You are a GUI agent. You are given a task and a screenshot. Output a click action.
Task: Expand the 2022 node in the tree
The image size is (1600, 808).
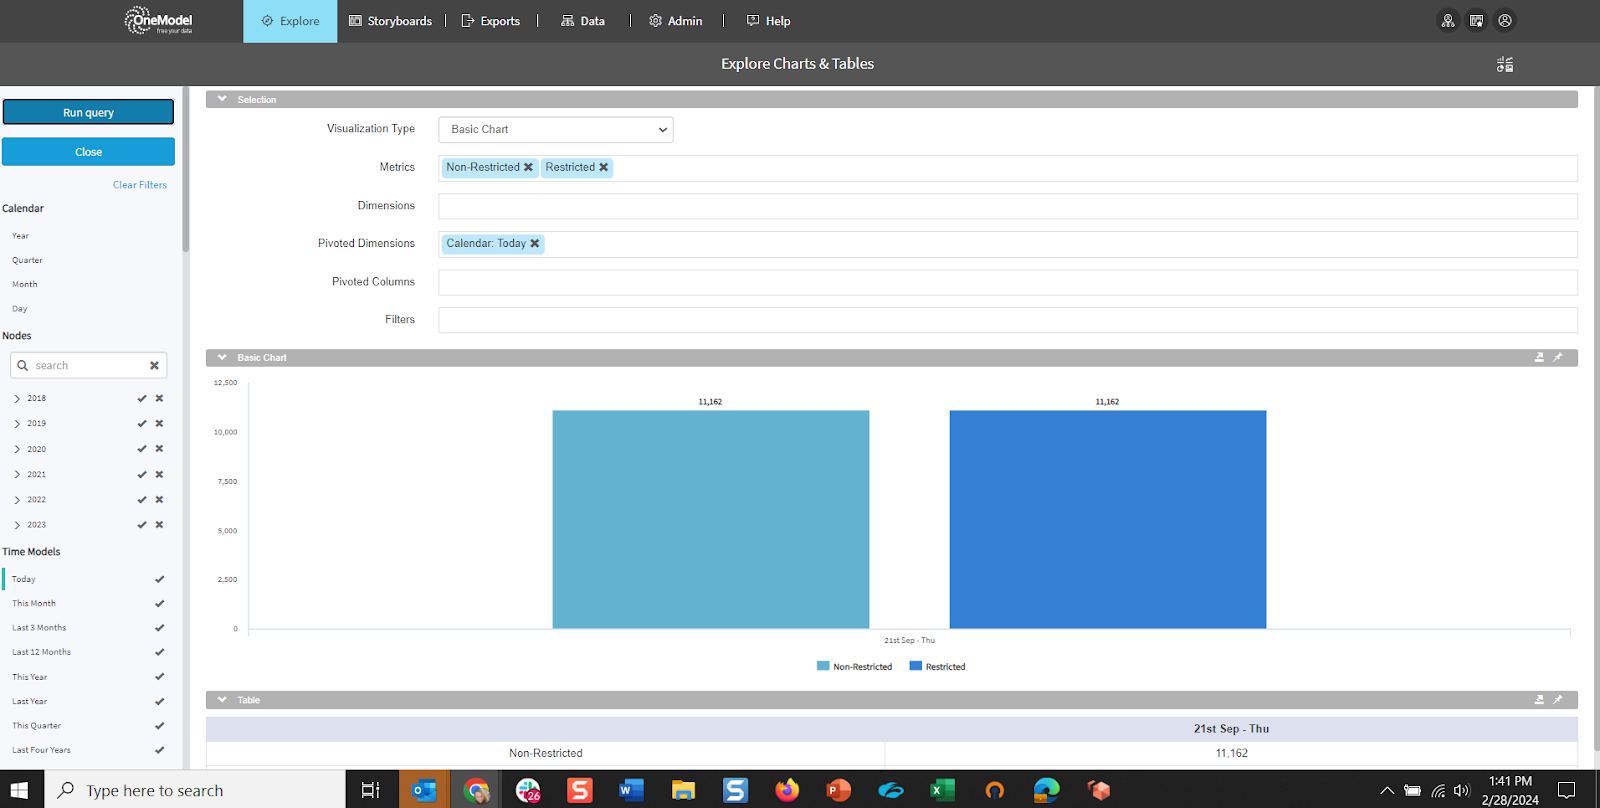pos(17,500)
